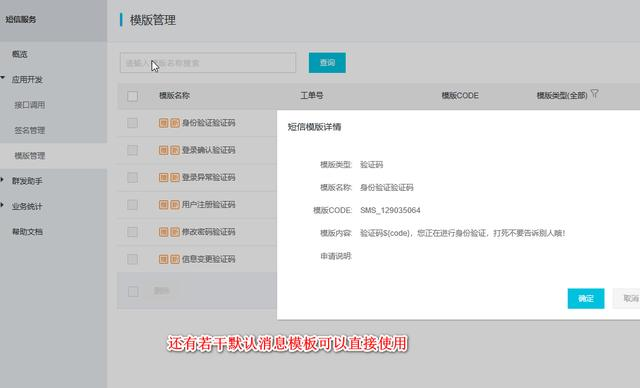Expand the 群发助手 sidebar section arrow
Screen dimensions: 640x388
2,180
